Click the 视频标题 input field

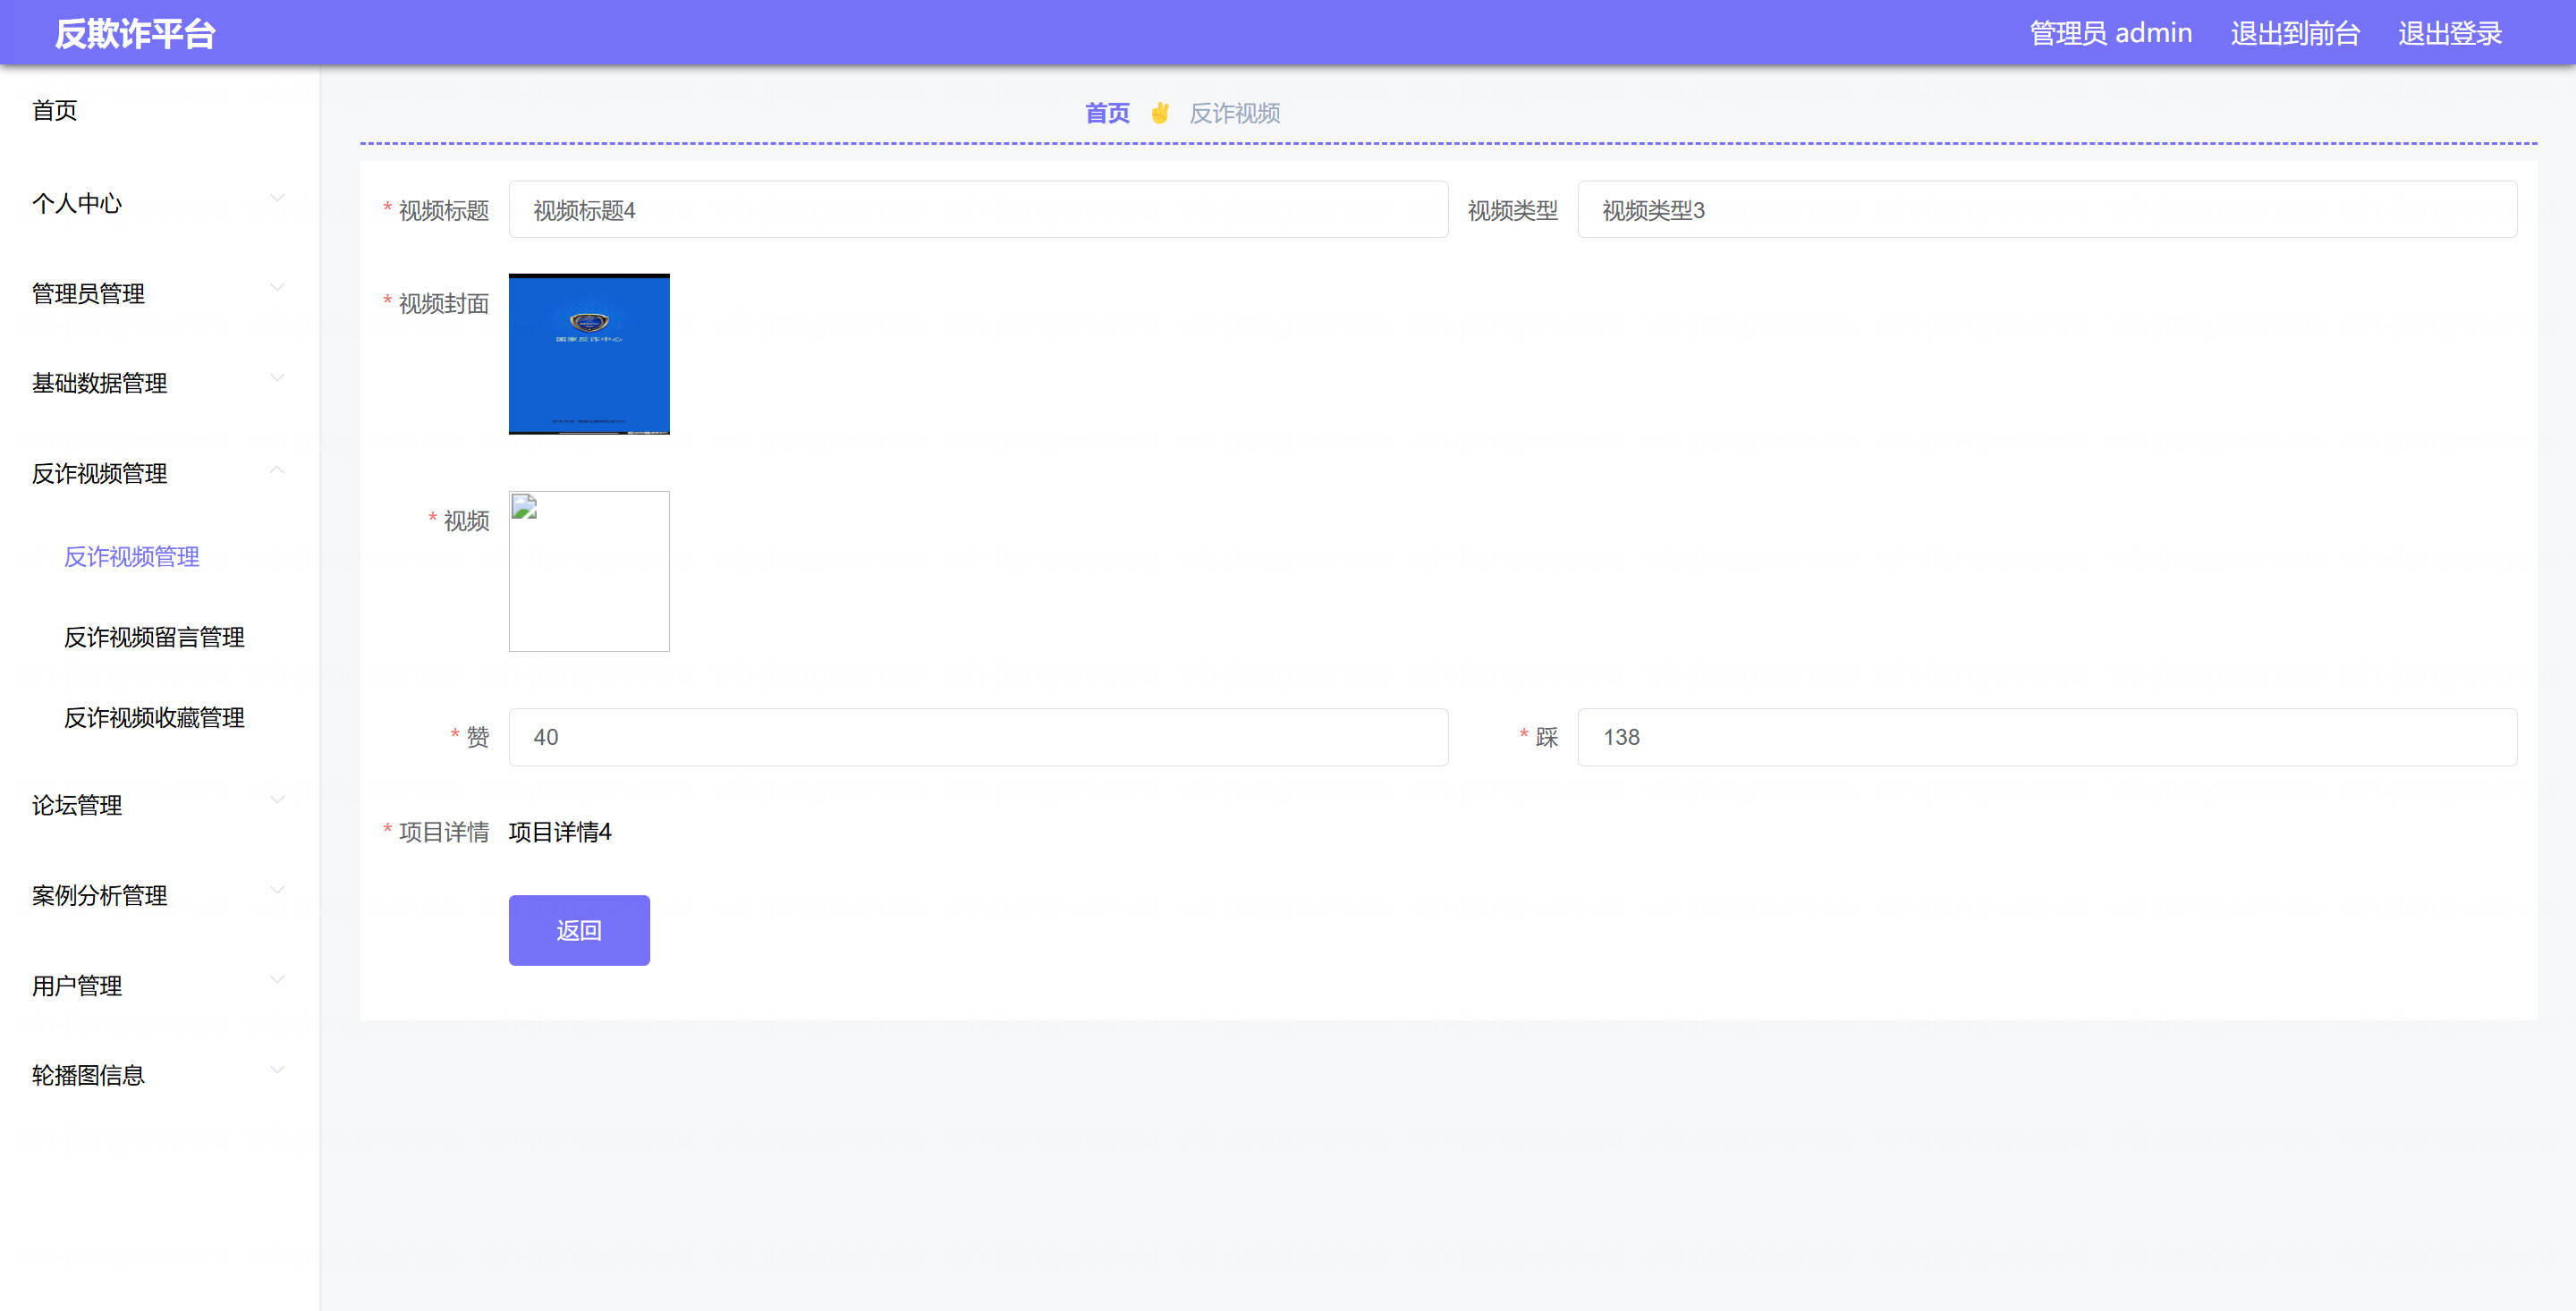pyautogui.click(x=977, y=210)
